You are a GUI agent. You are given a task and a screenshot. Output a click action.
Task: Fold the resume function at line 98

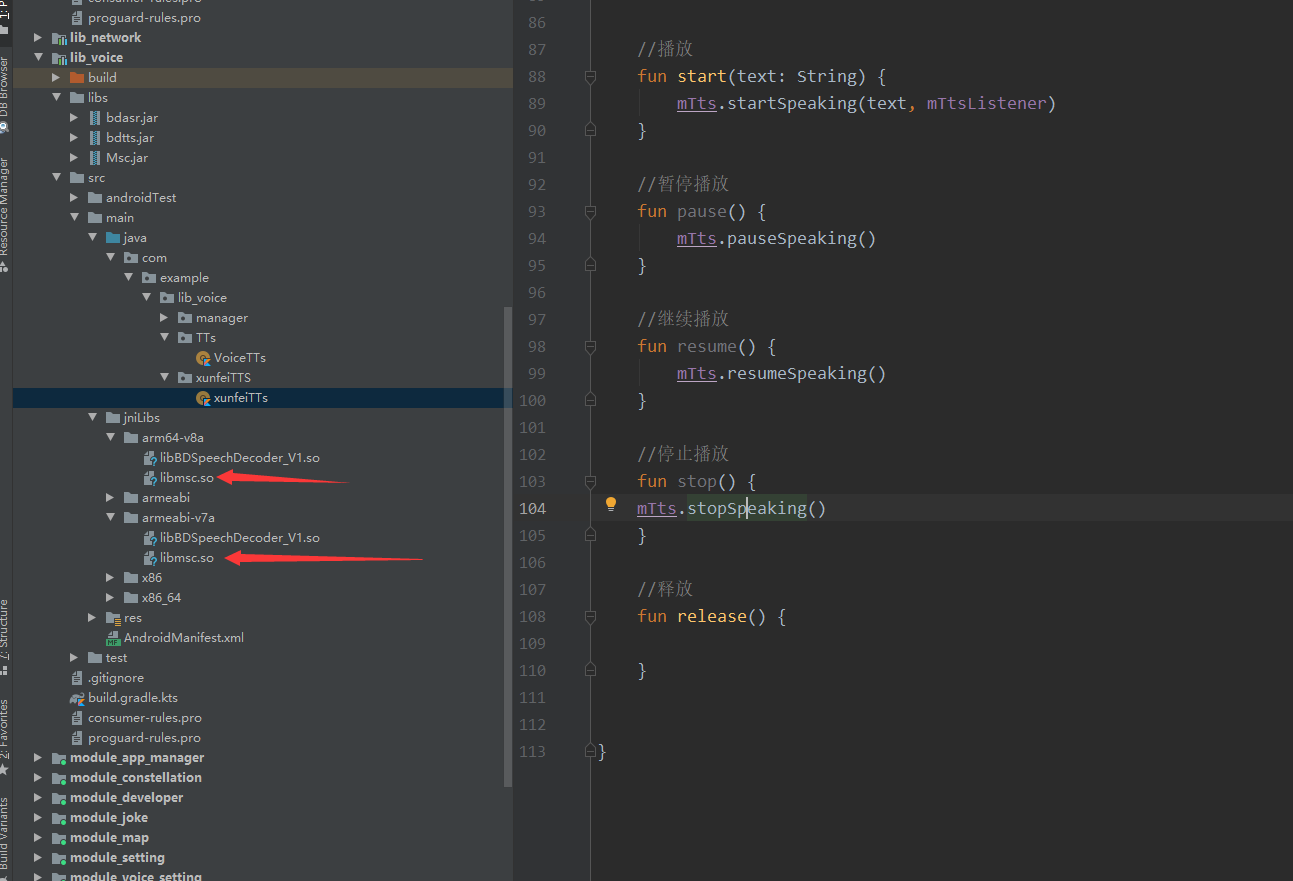coord(590,347)
